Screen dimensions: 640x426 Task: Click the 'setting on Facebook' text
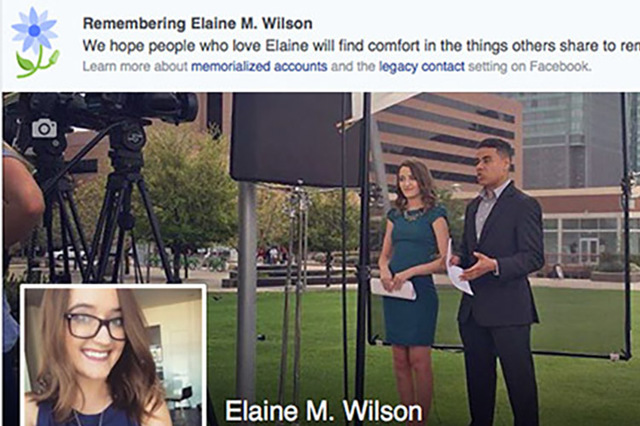(x=529, y=66)
